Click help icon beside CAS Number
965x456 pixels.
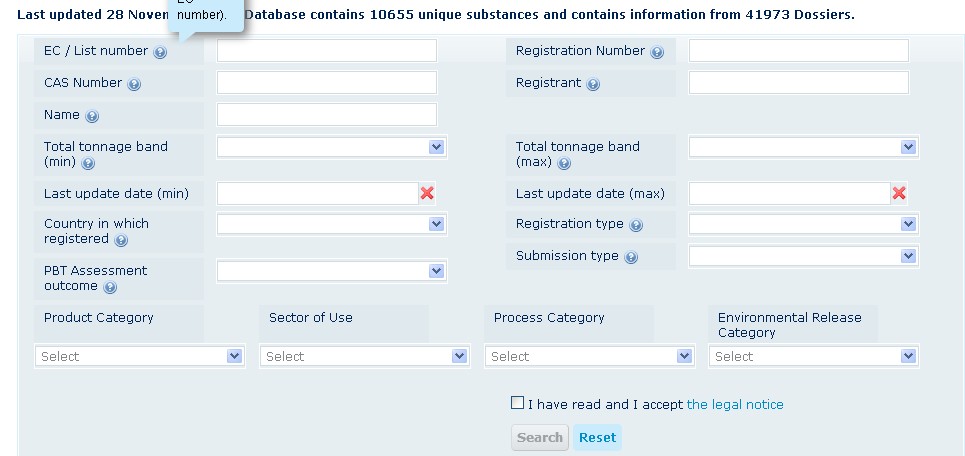click(134, 84)
